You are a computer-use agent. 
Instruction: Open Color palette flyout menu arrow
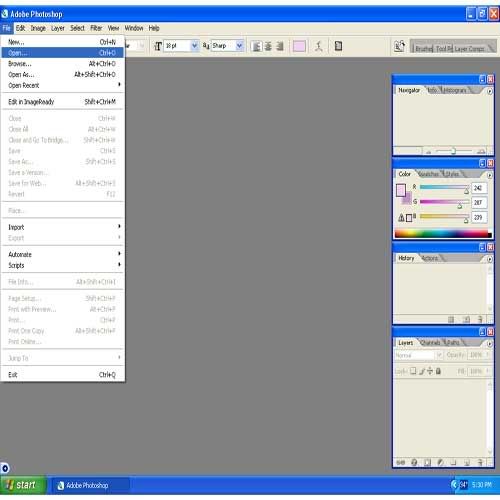click(490, 175)
